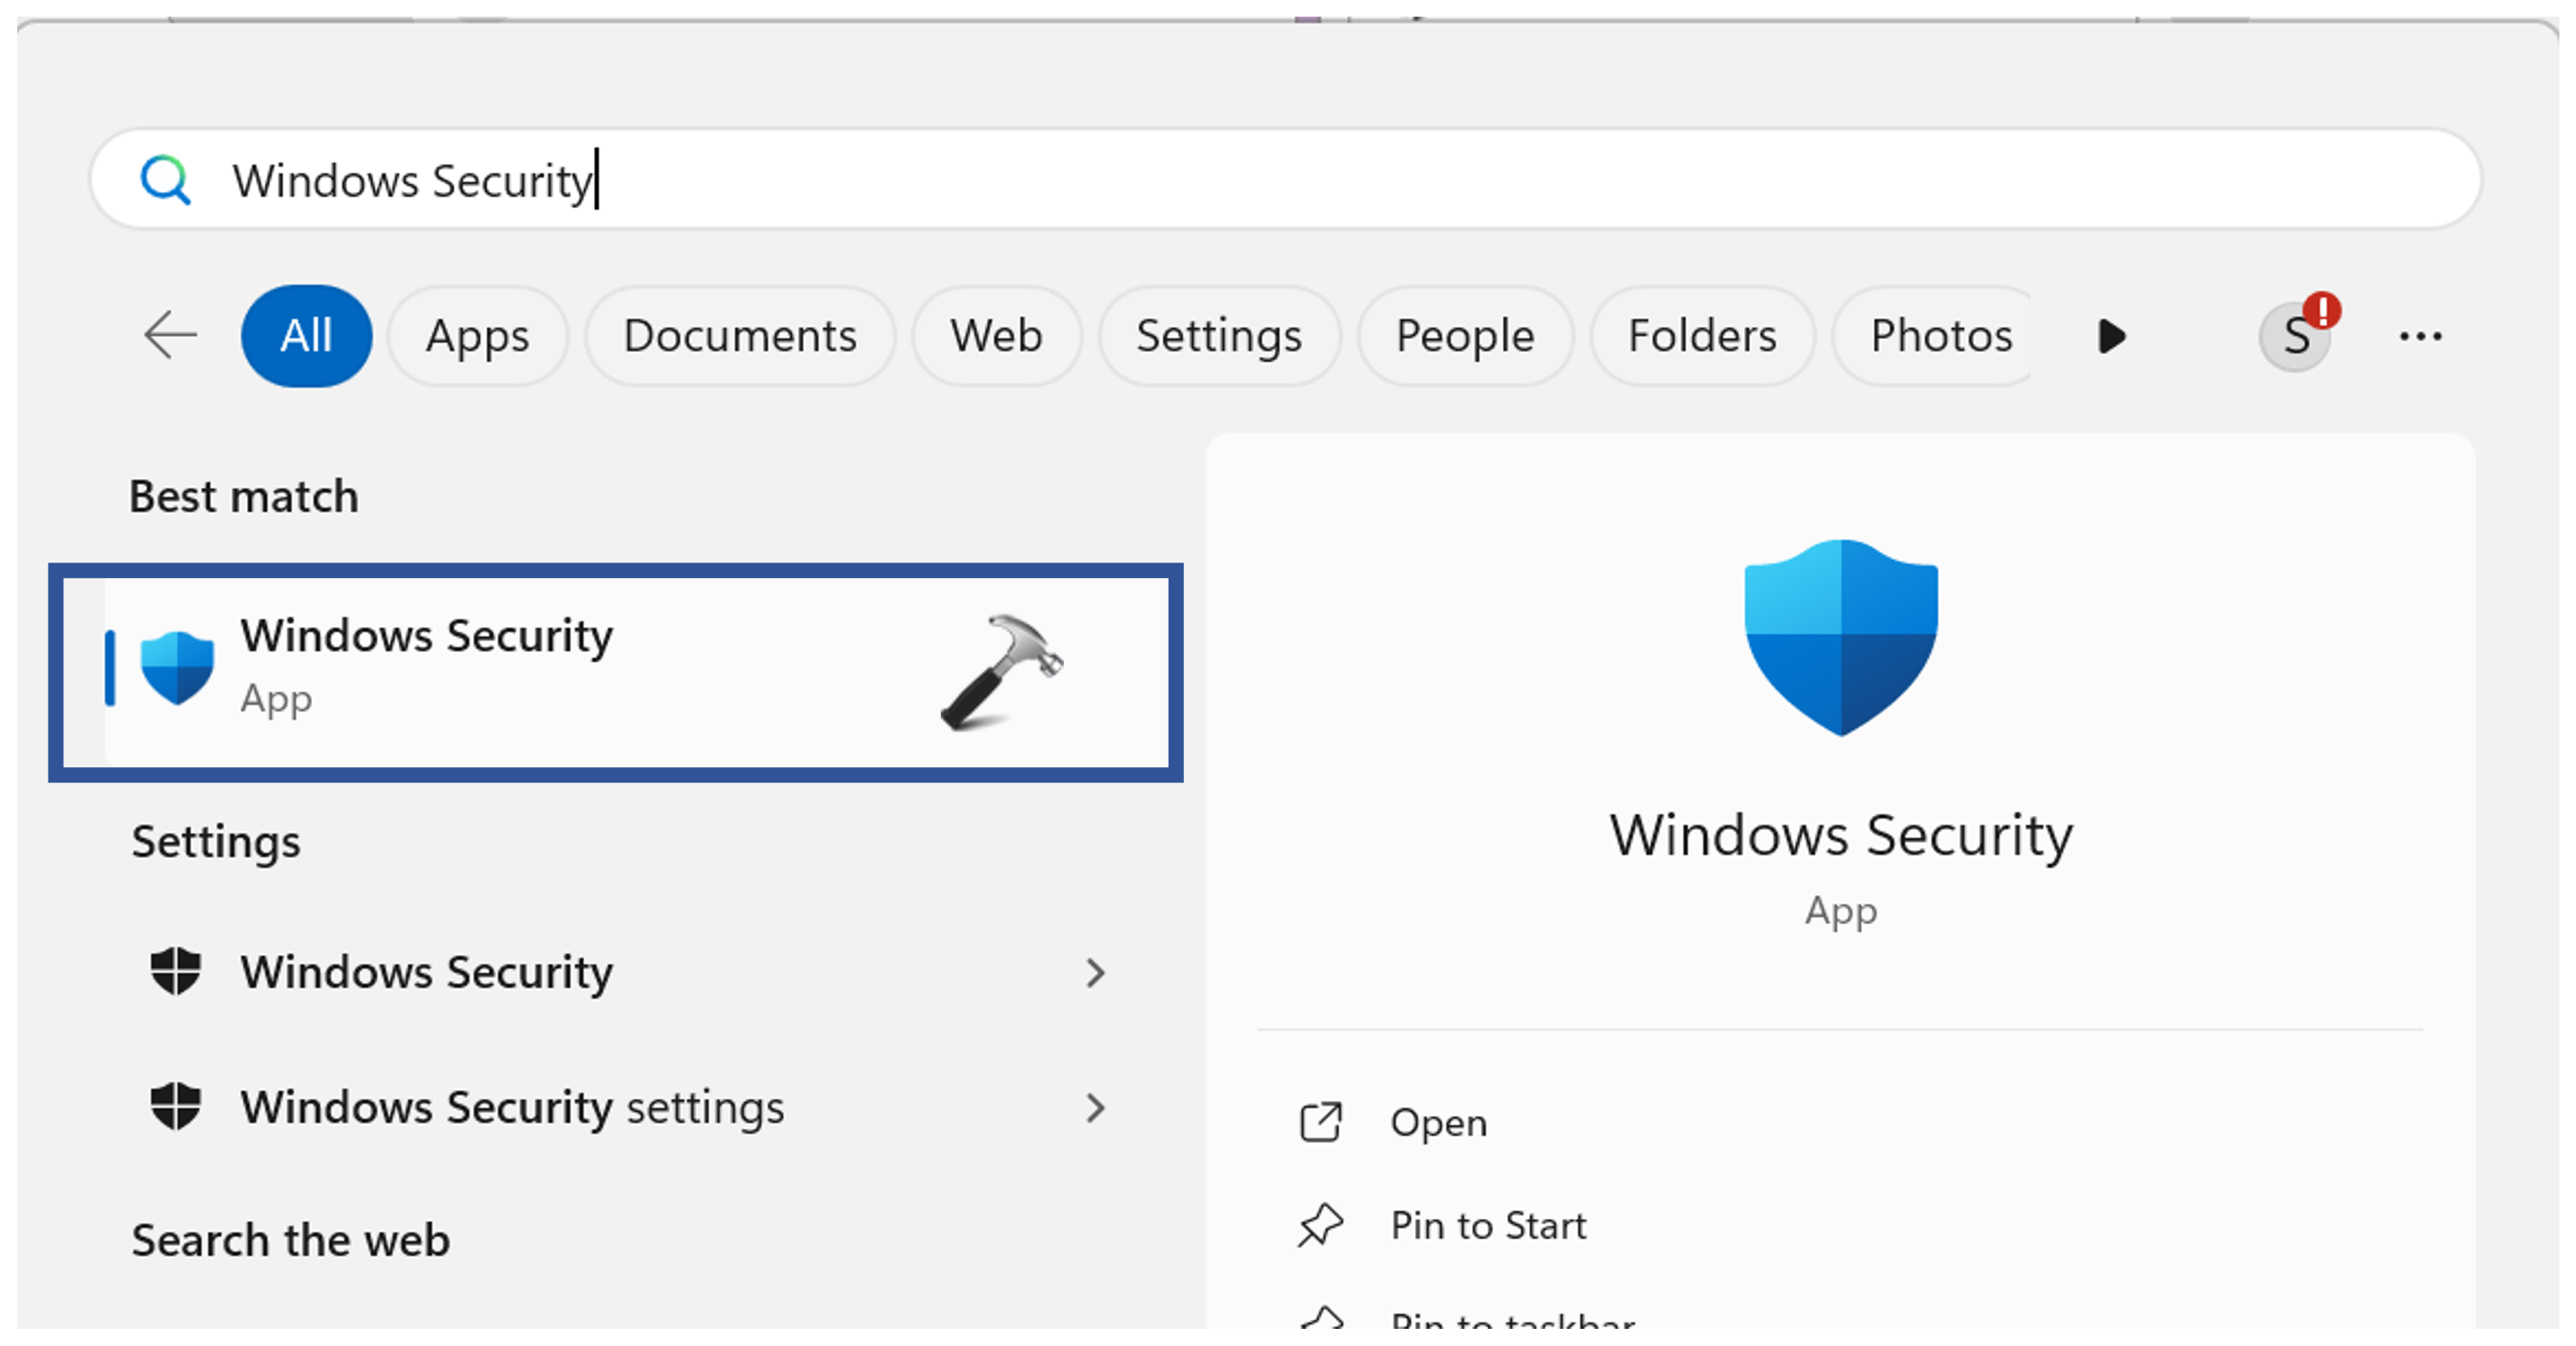Click the back arrow icon
The image size is (2576, 1346).
pos(170,335)
